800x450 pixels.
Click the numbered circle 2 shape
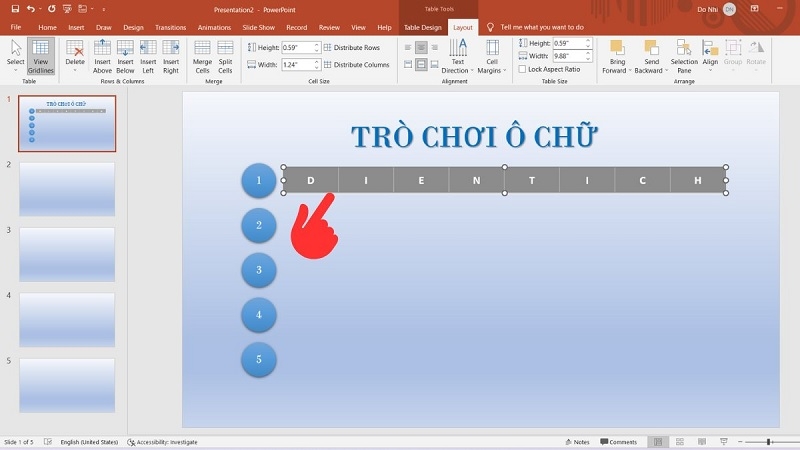click(x=259, y=225)
